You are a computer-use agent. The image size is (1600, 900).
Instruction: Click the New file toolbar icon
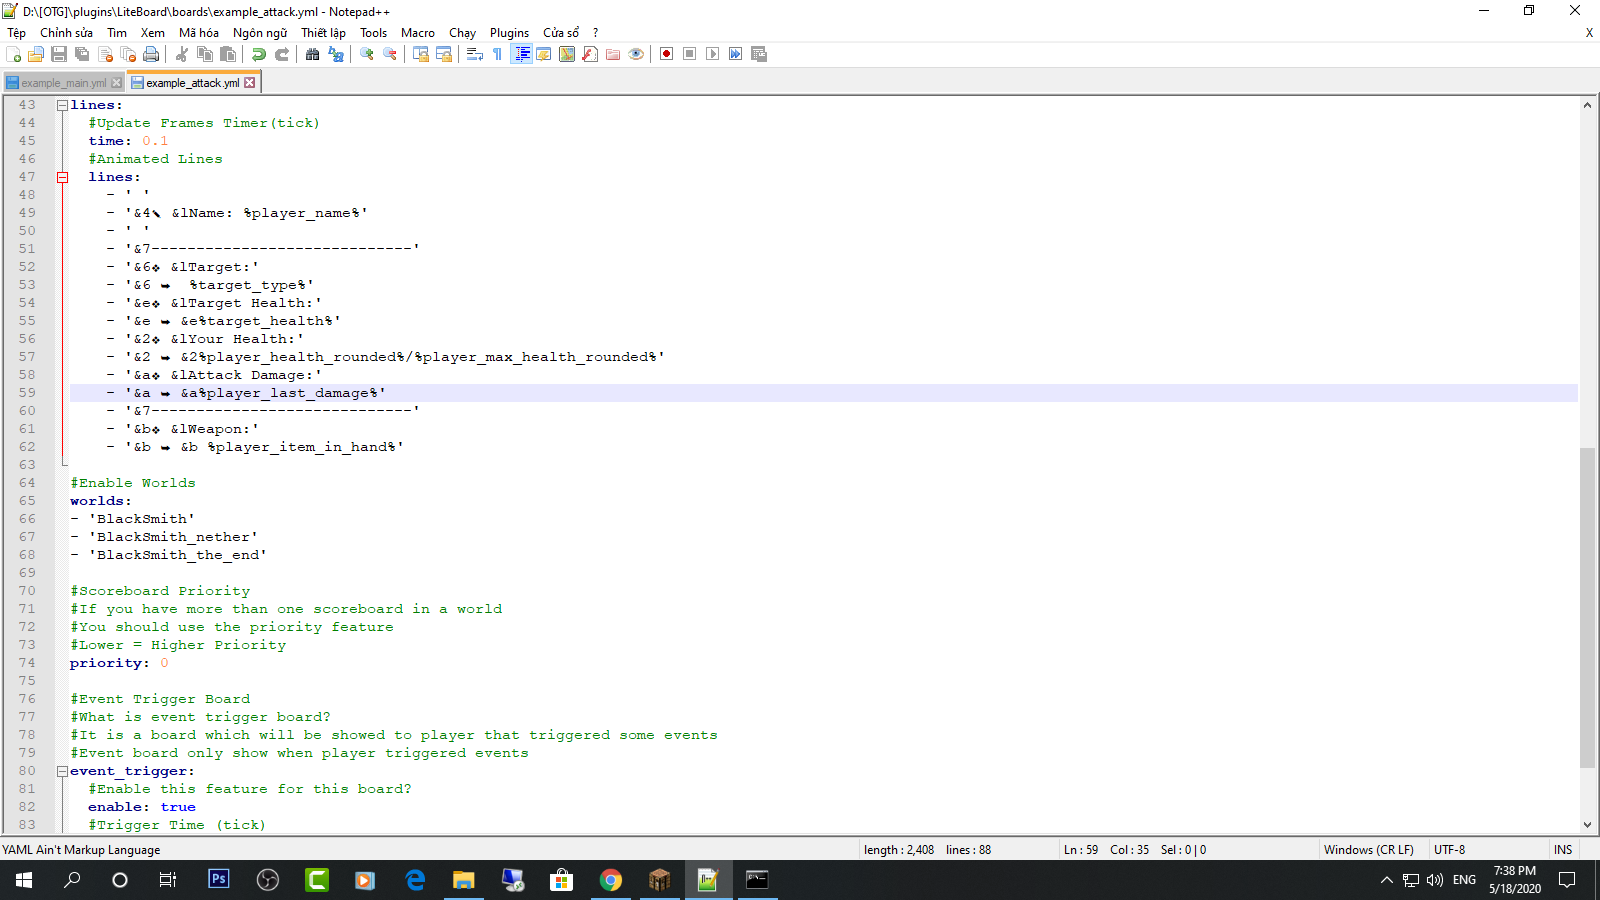tap(13, 54)
